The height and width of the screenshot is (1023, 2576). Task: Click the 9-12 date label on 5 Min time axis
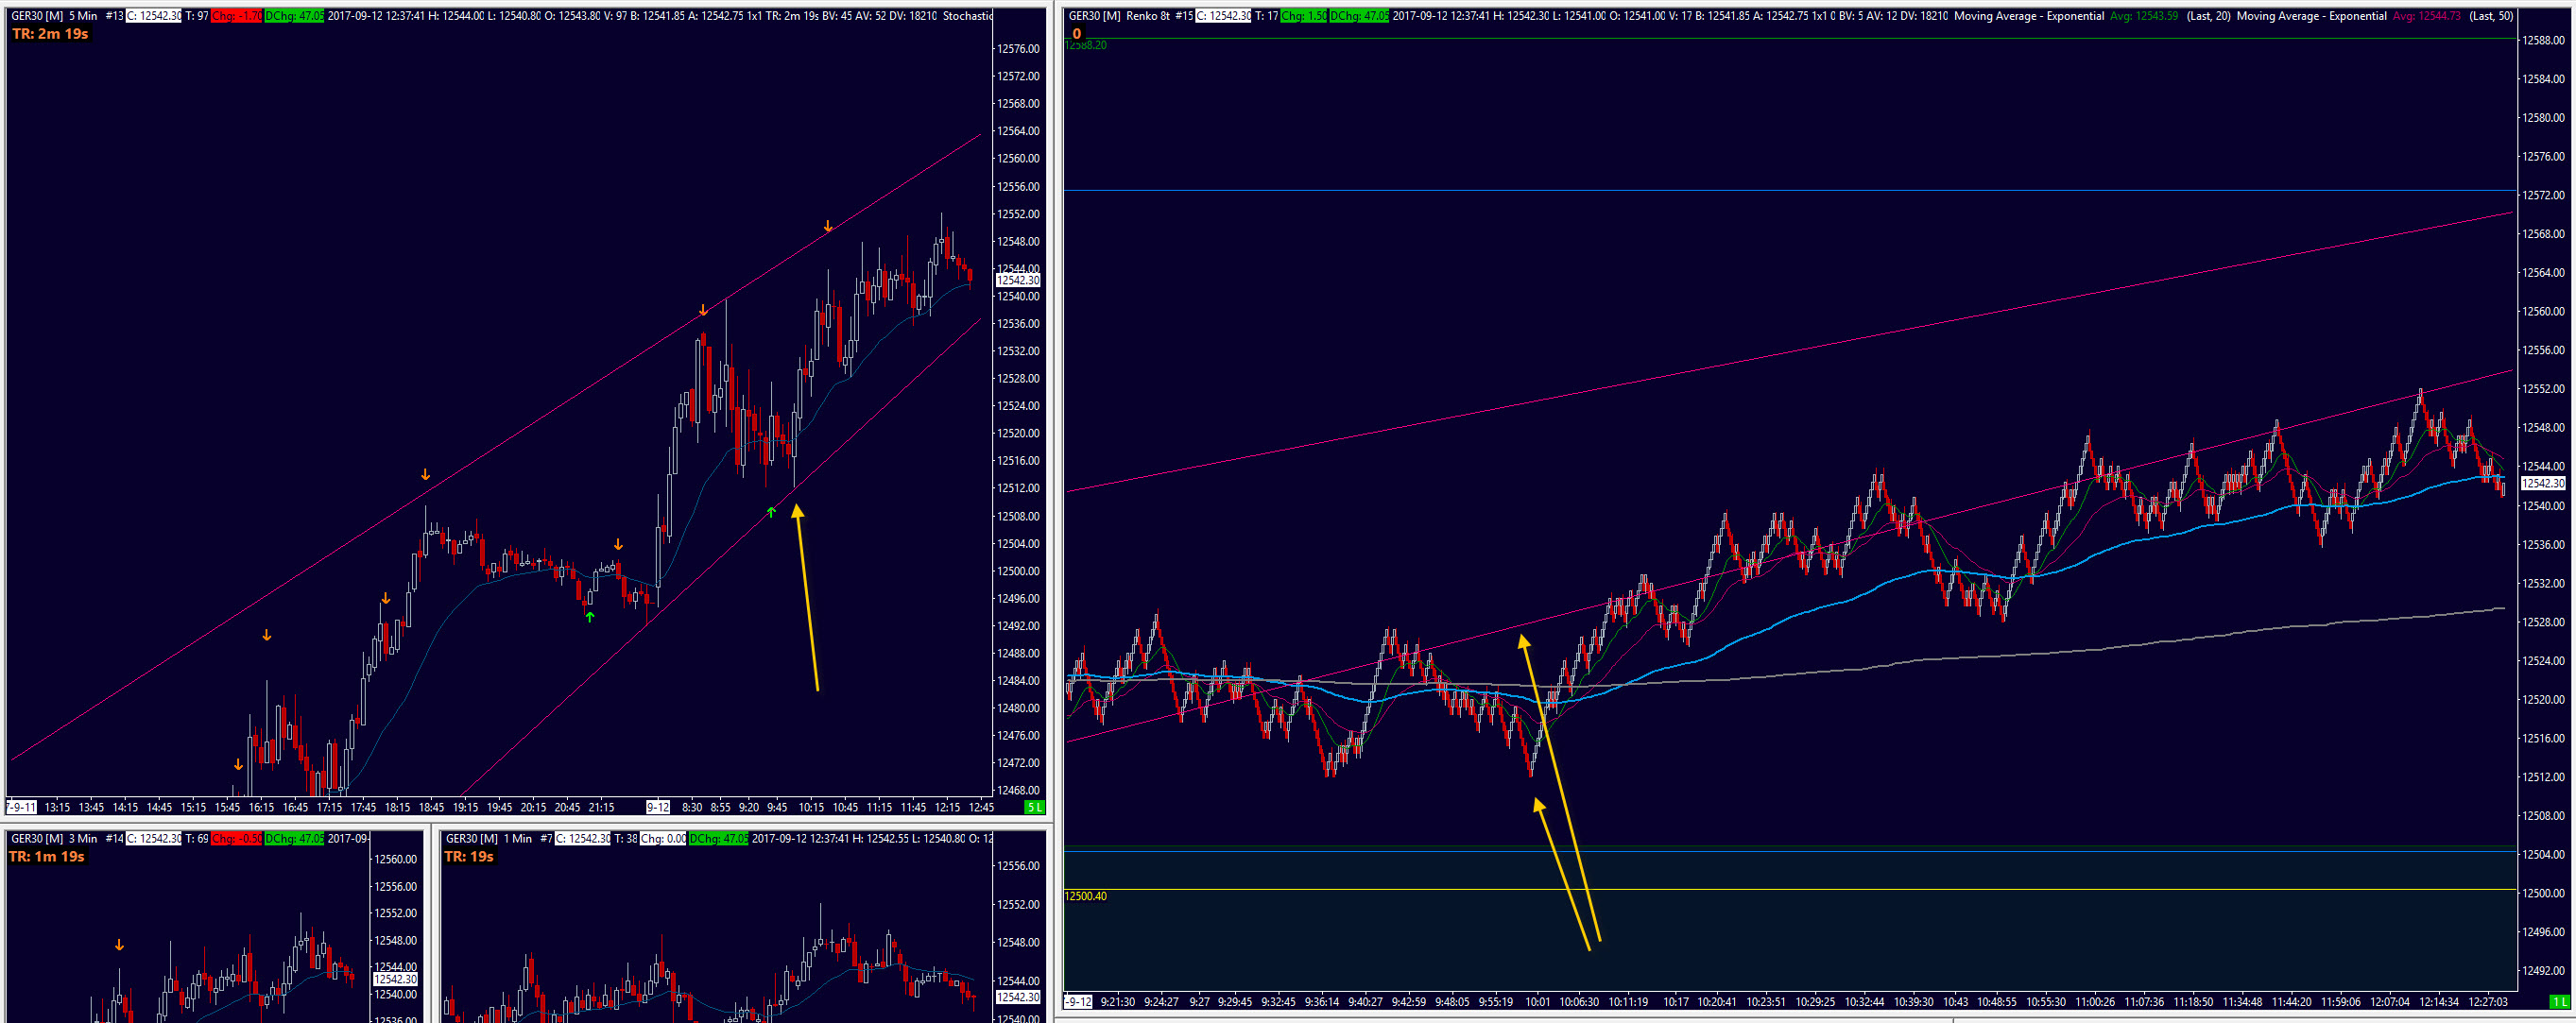click(657, 807)
